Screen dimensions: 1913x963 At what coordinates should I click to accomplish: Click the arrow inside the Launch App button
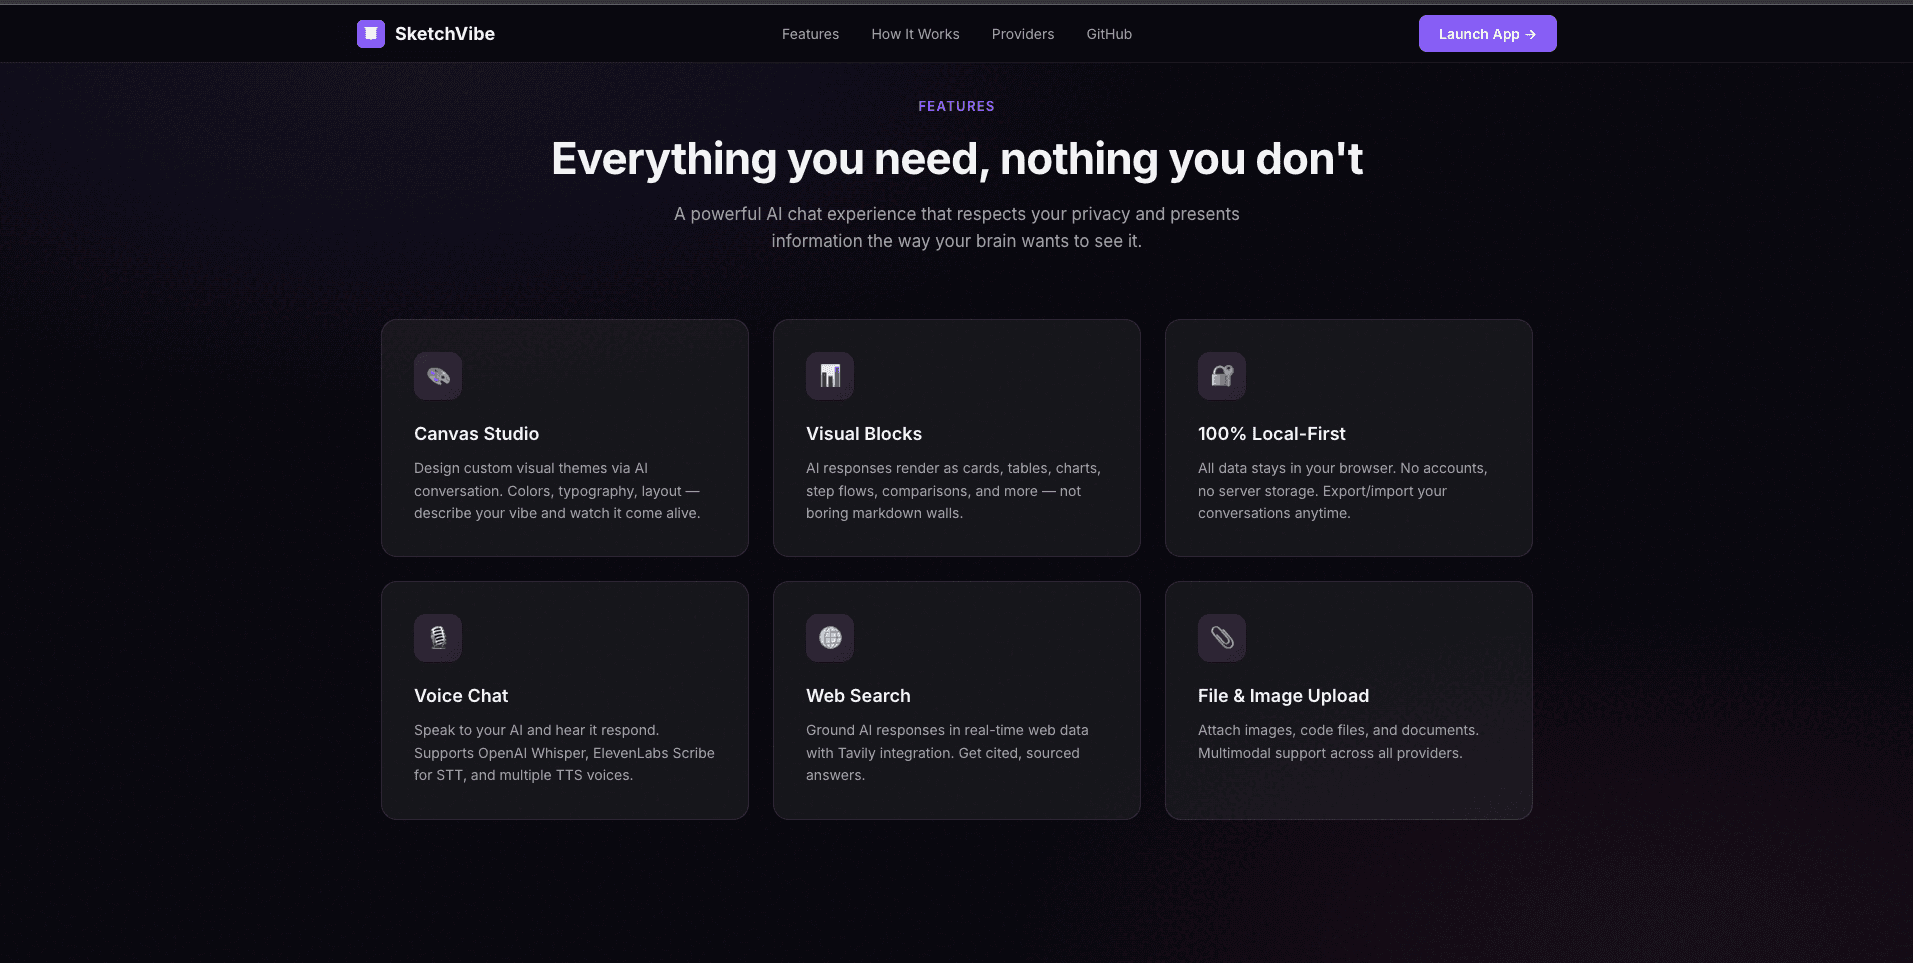(x=1530, y=33)
